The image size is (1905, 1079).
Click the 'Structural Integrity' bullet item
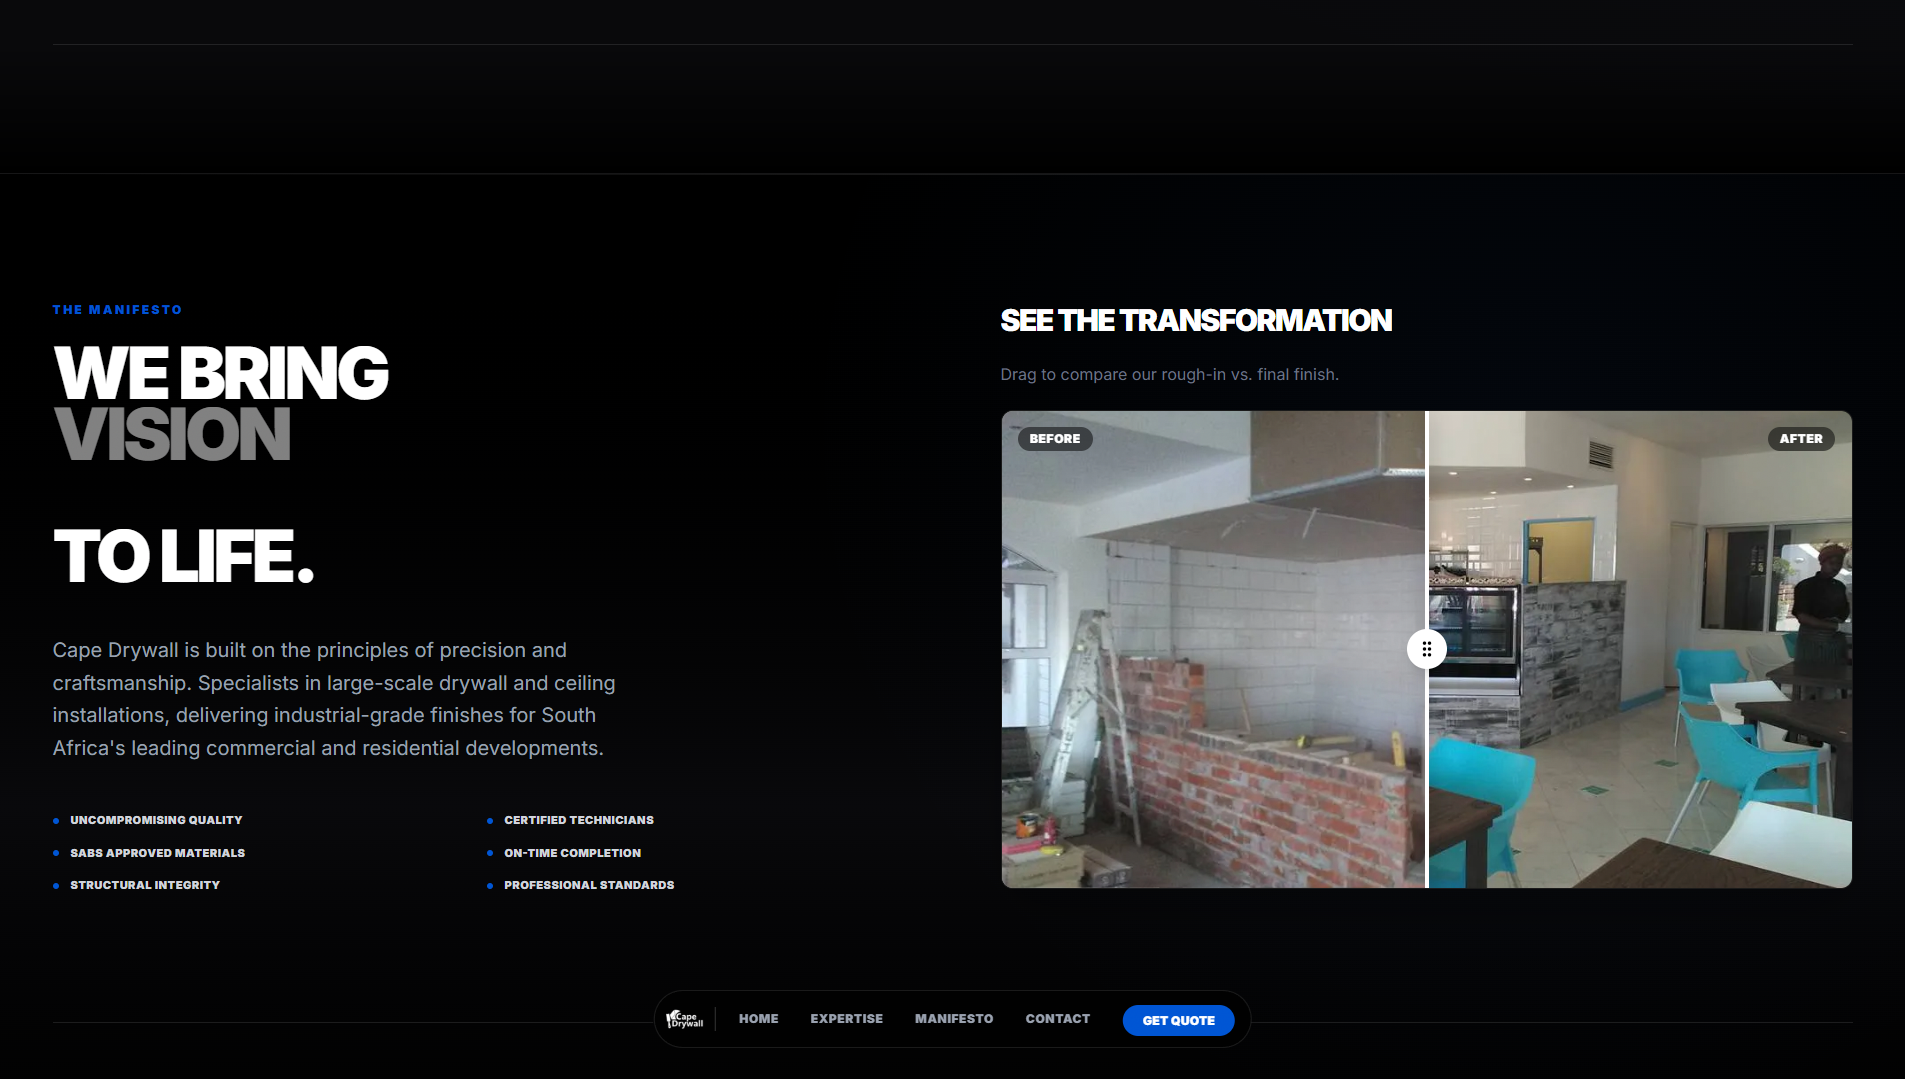145,885
